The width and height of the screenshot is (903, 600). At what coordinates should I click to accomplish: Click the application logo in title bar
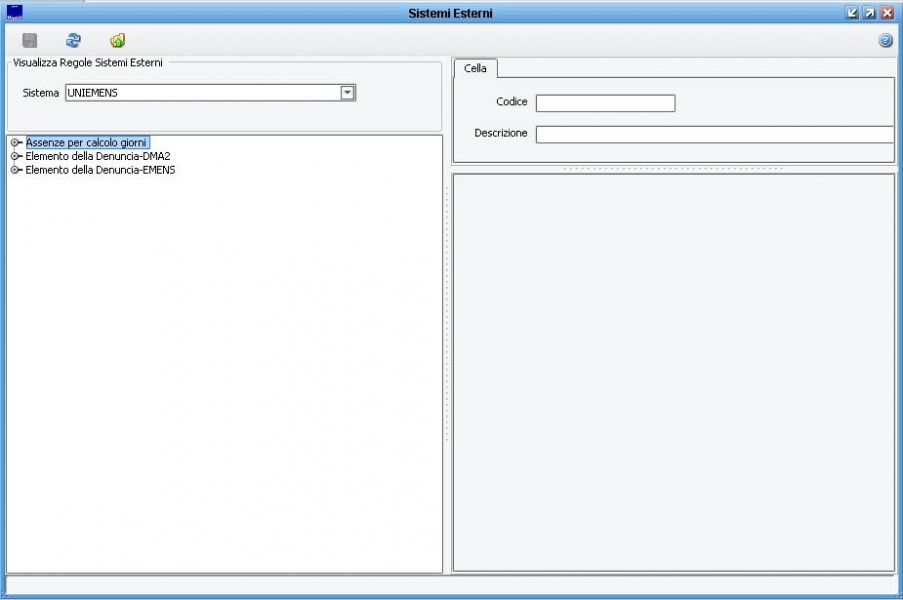coord(14,12)
